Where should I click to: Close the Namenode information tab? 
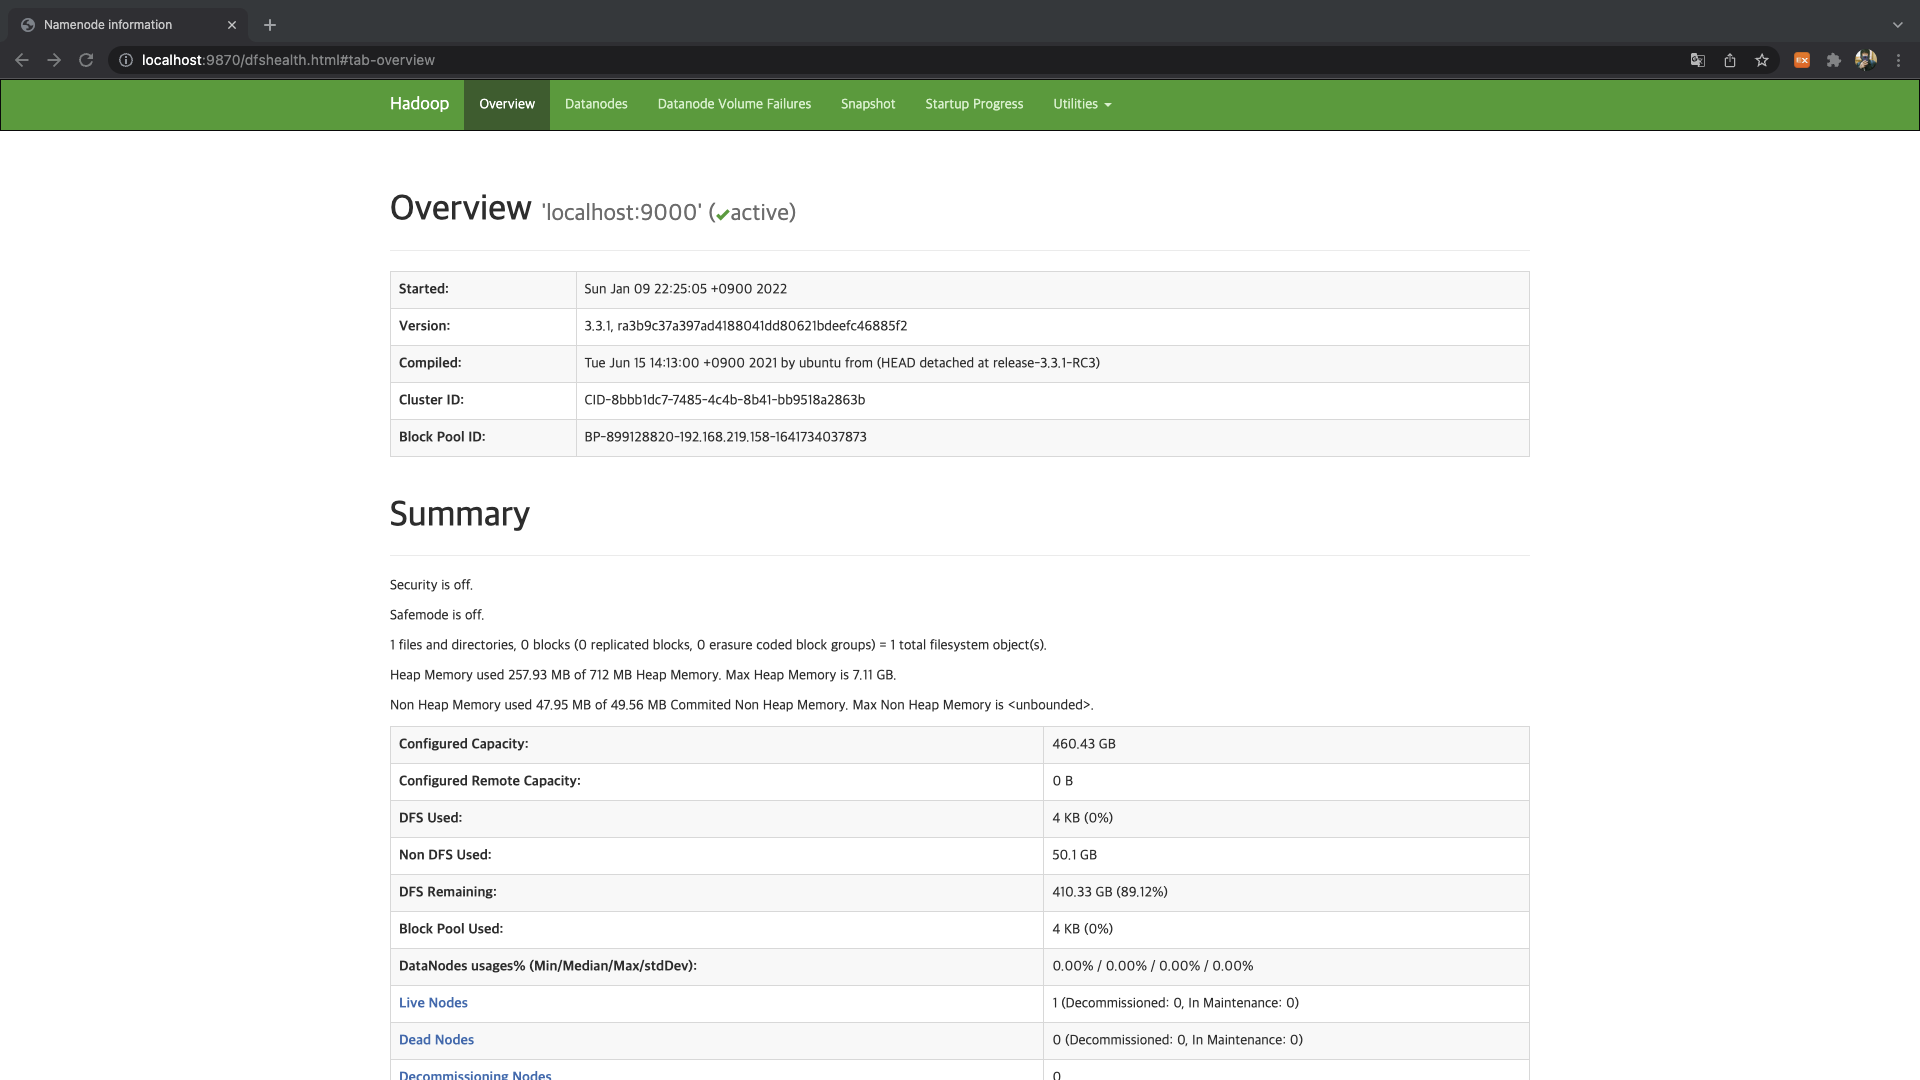click(232, 25)
